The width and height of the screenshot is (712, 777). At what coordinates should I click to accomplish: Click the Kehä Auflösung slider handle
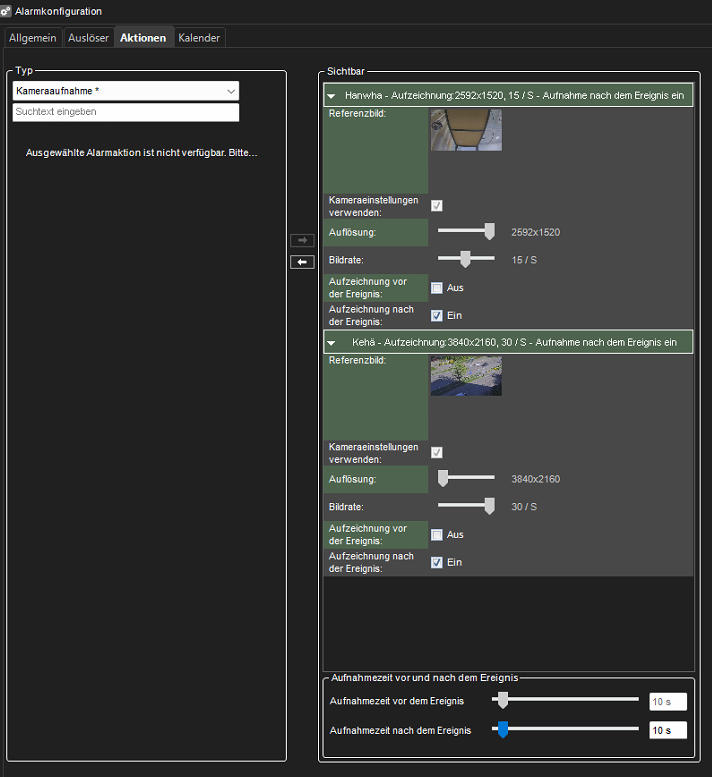(x=443, y=478)
